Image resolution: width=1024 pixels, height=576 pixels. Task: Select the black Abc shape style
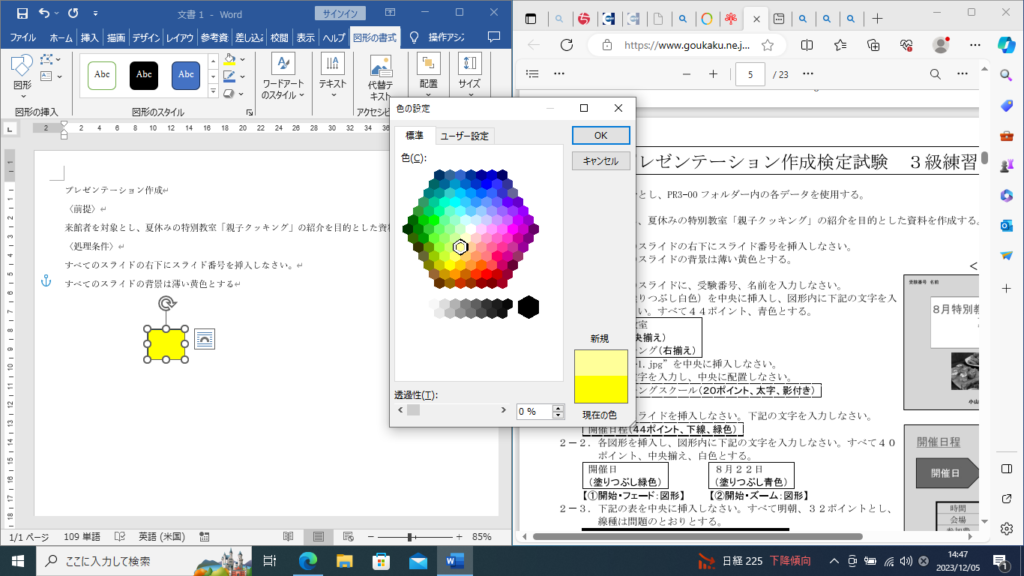tap(143, 75)
